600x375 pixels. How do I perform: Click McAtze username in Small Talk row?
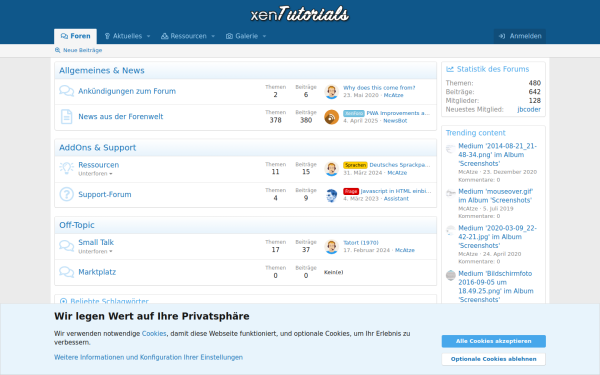405,250
